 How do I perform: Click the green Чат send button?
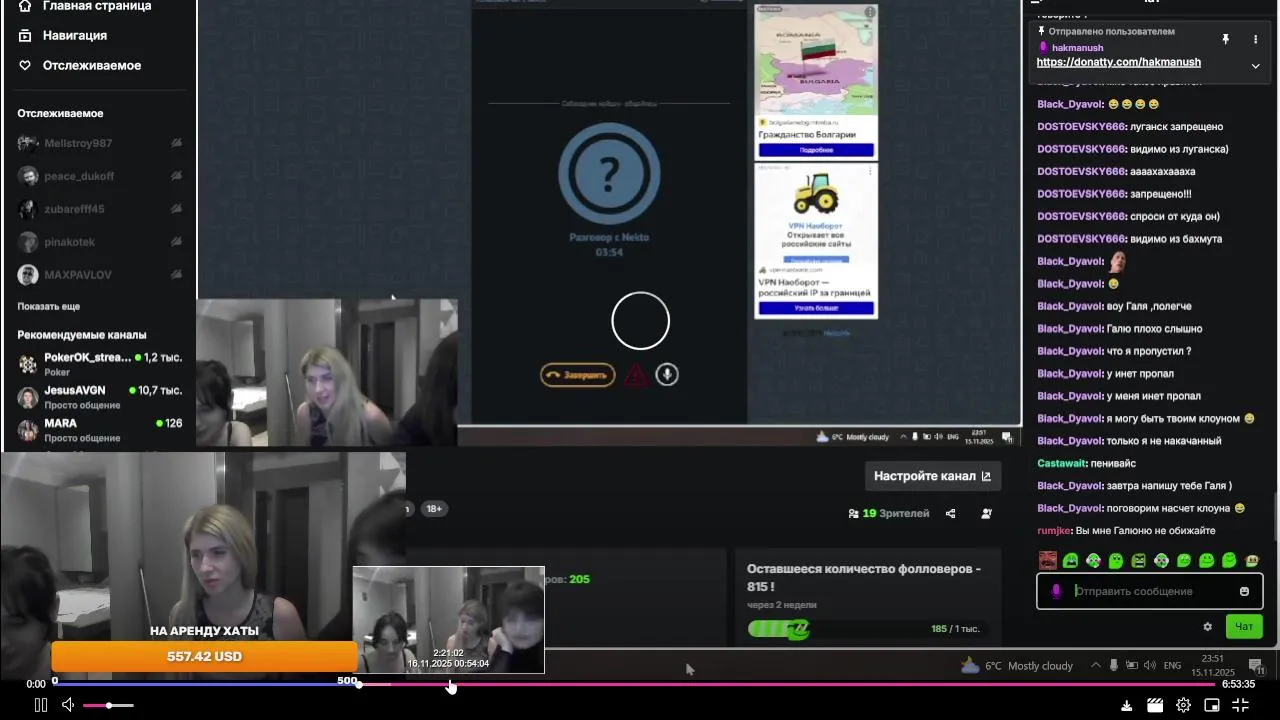point(1244,627)
